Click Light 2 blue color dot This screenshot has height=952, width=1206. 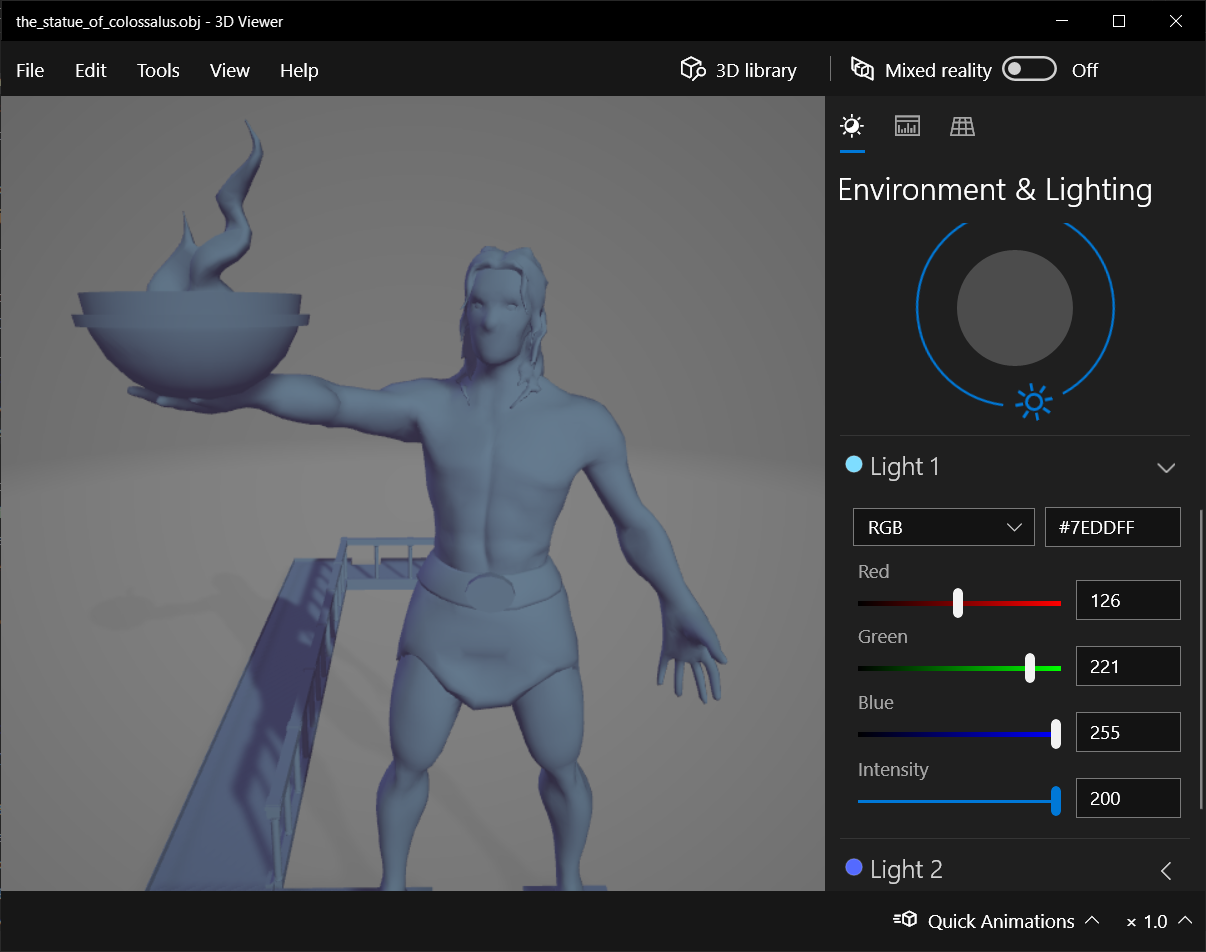click(x=854, y=868)
